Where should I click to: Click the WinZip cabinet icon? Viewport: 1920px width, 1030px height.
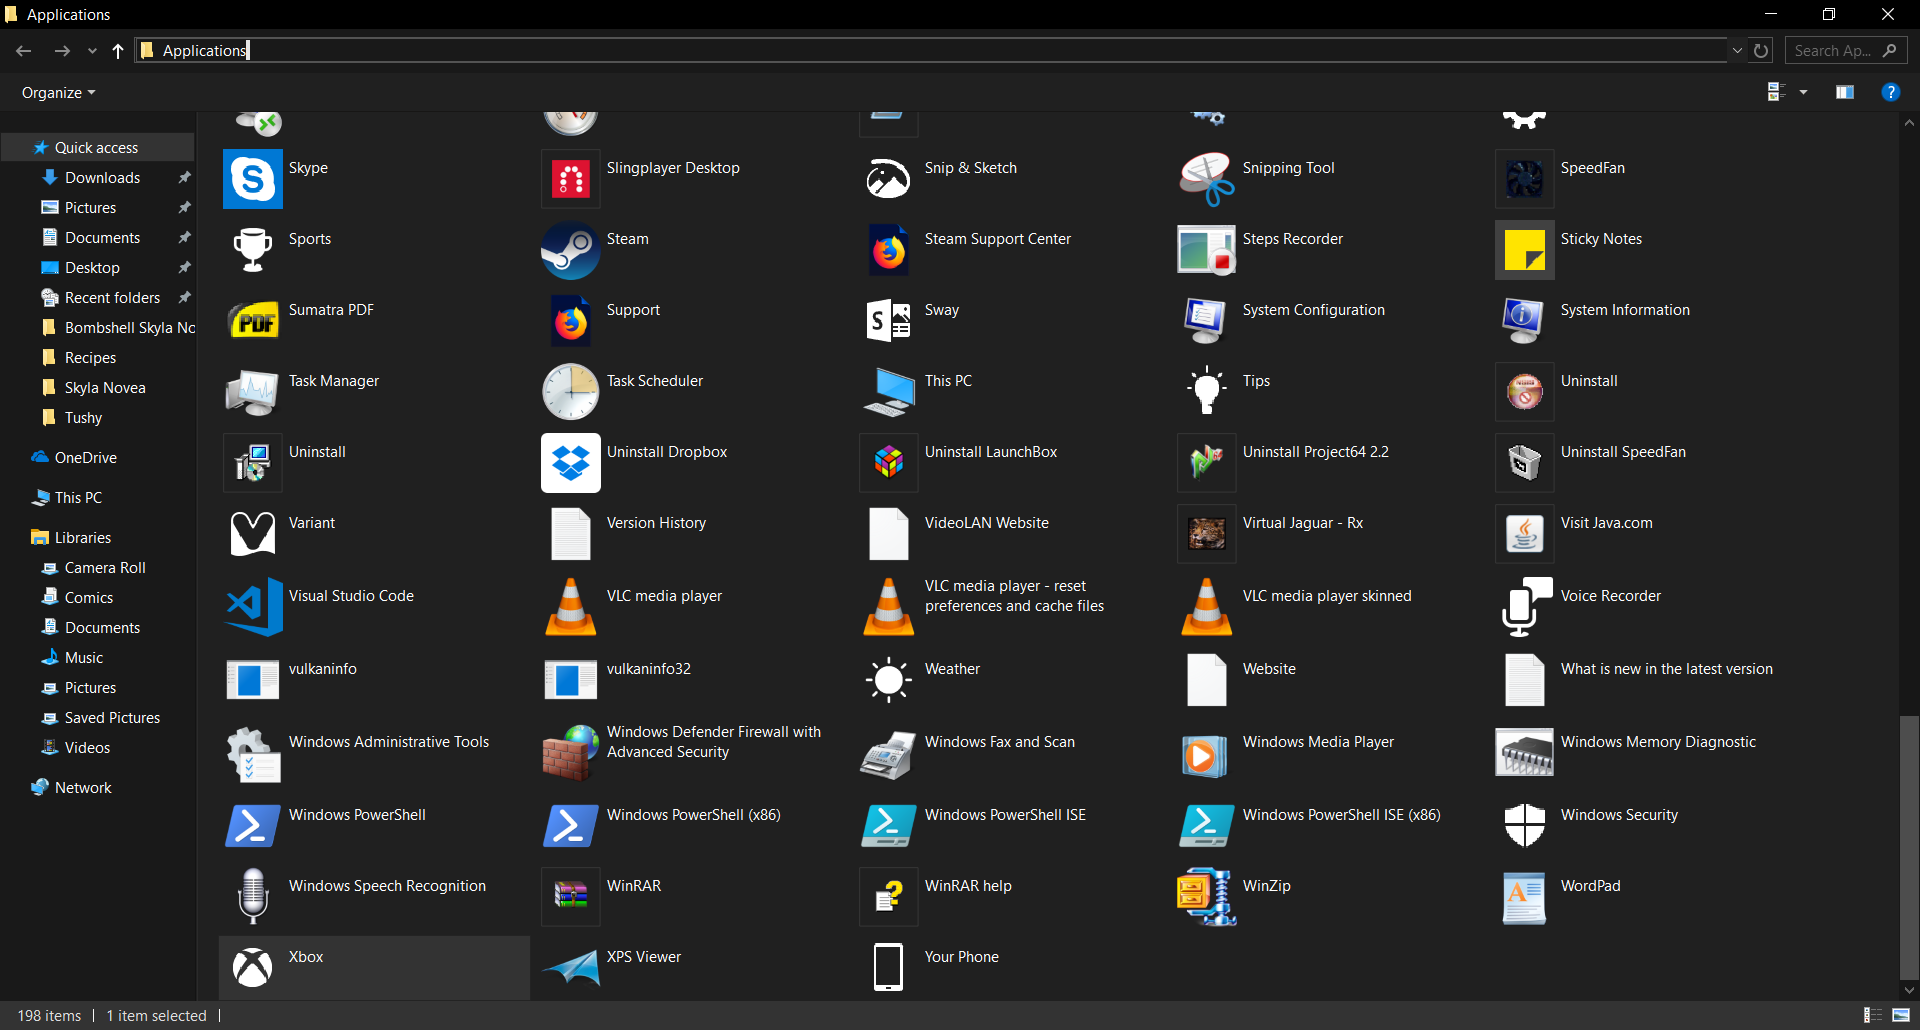tap(1207, 897)
